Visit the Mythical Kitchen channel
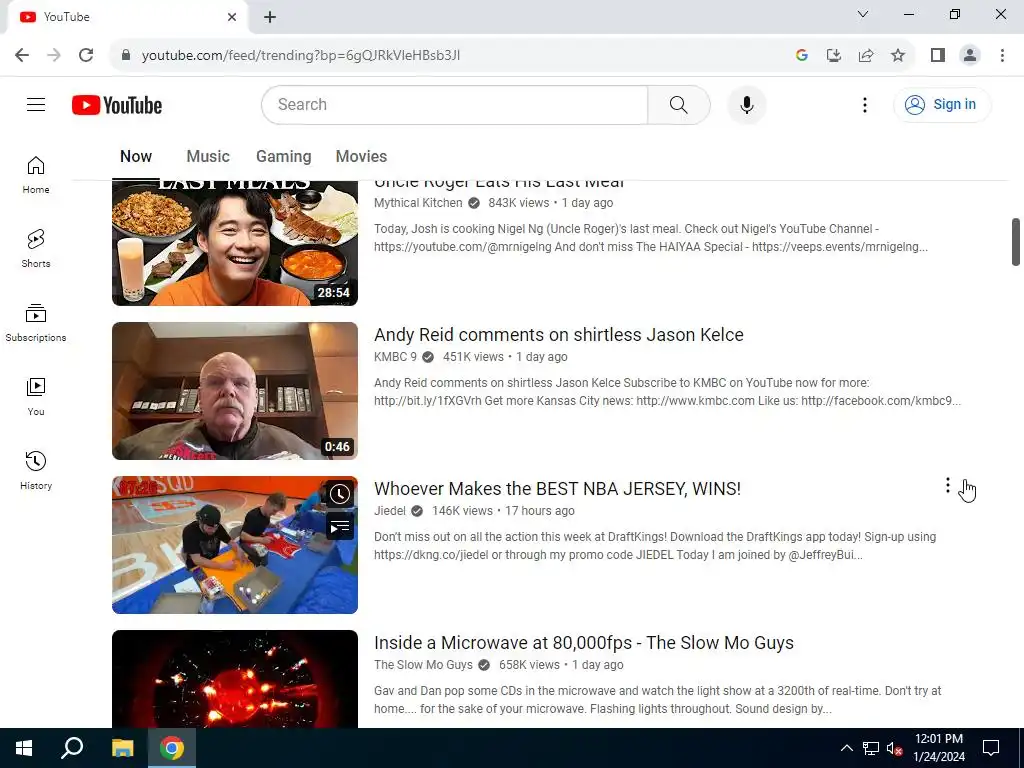The height and width of the screenshot is (768, 1024). coord(418,203)
